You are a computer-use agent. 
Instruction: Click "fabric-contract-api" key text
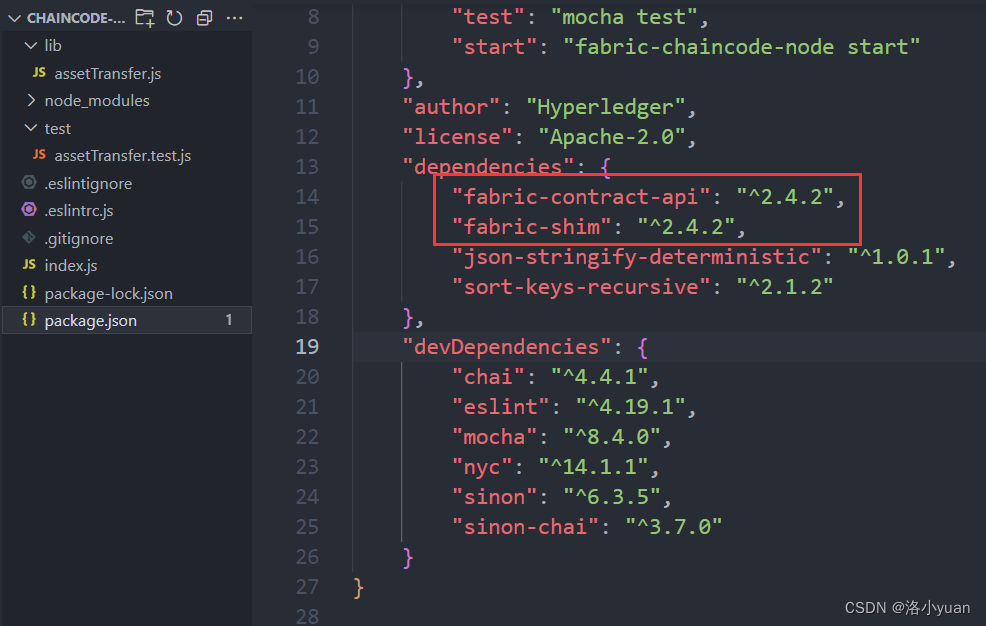[581, 197]
